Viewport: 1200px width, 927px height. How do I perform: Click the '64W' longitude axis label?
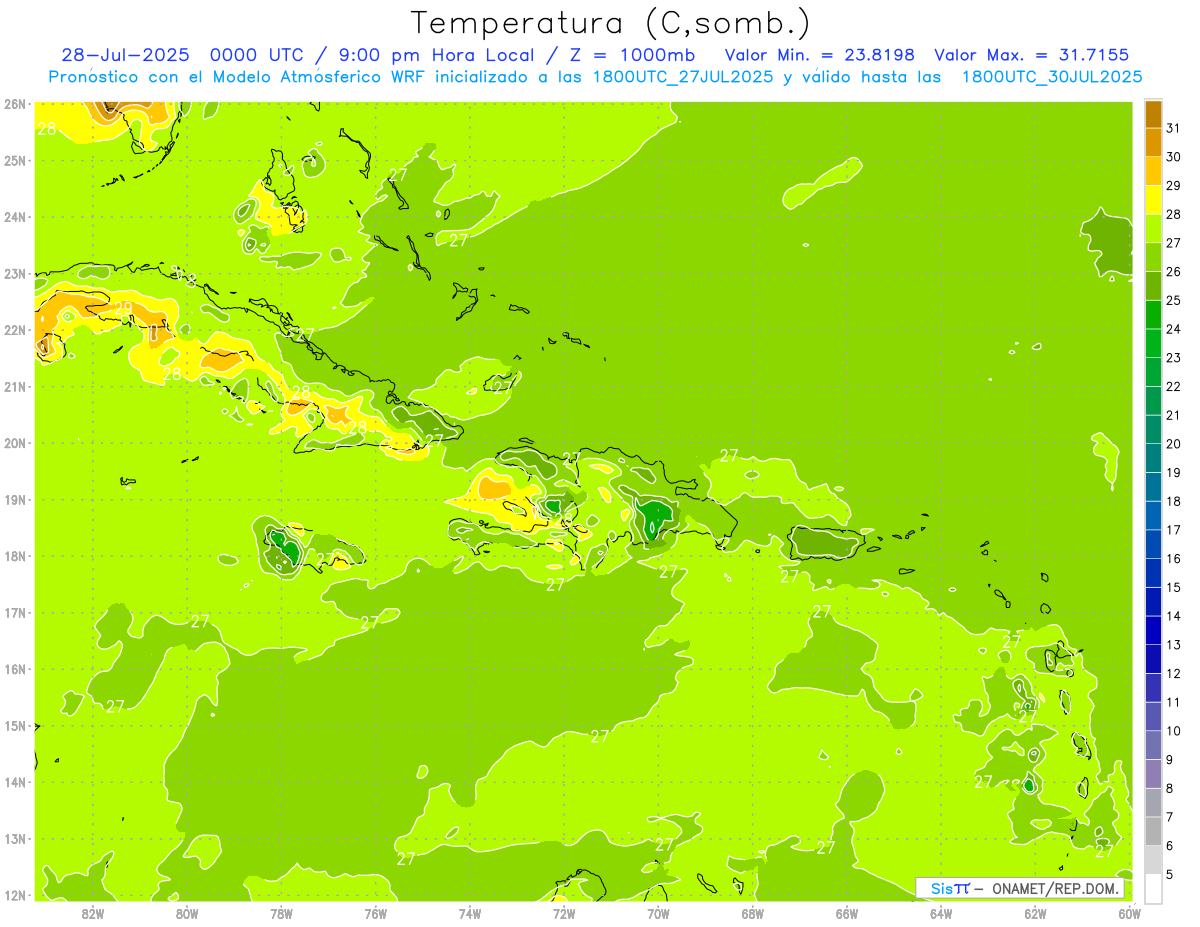pyautogui.click(x=941, y=913)
